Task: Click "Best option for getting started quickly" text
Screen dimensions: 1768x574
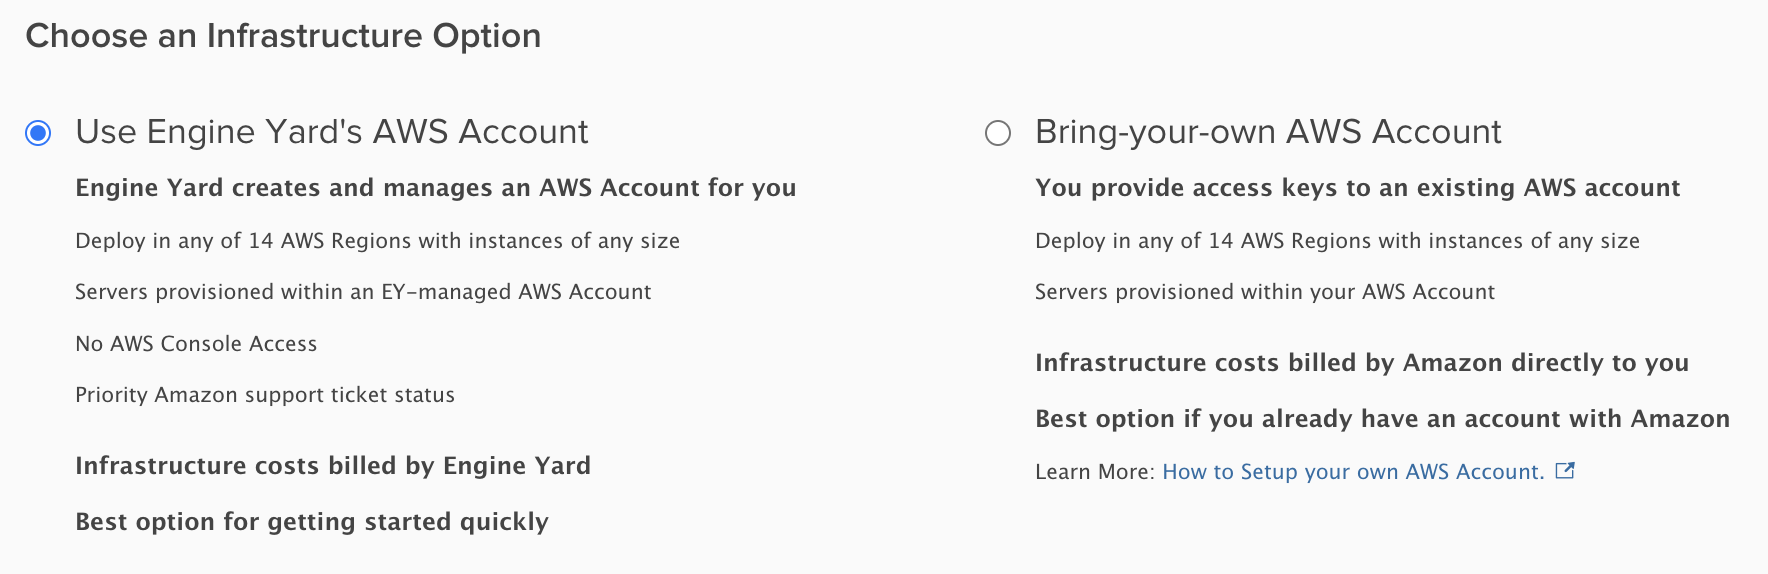Action: point(312,522)
